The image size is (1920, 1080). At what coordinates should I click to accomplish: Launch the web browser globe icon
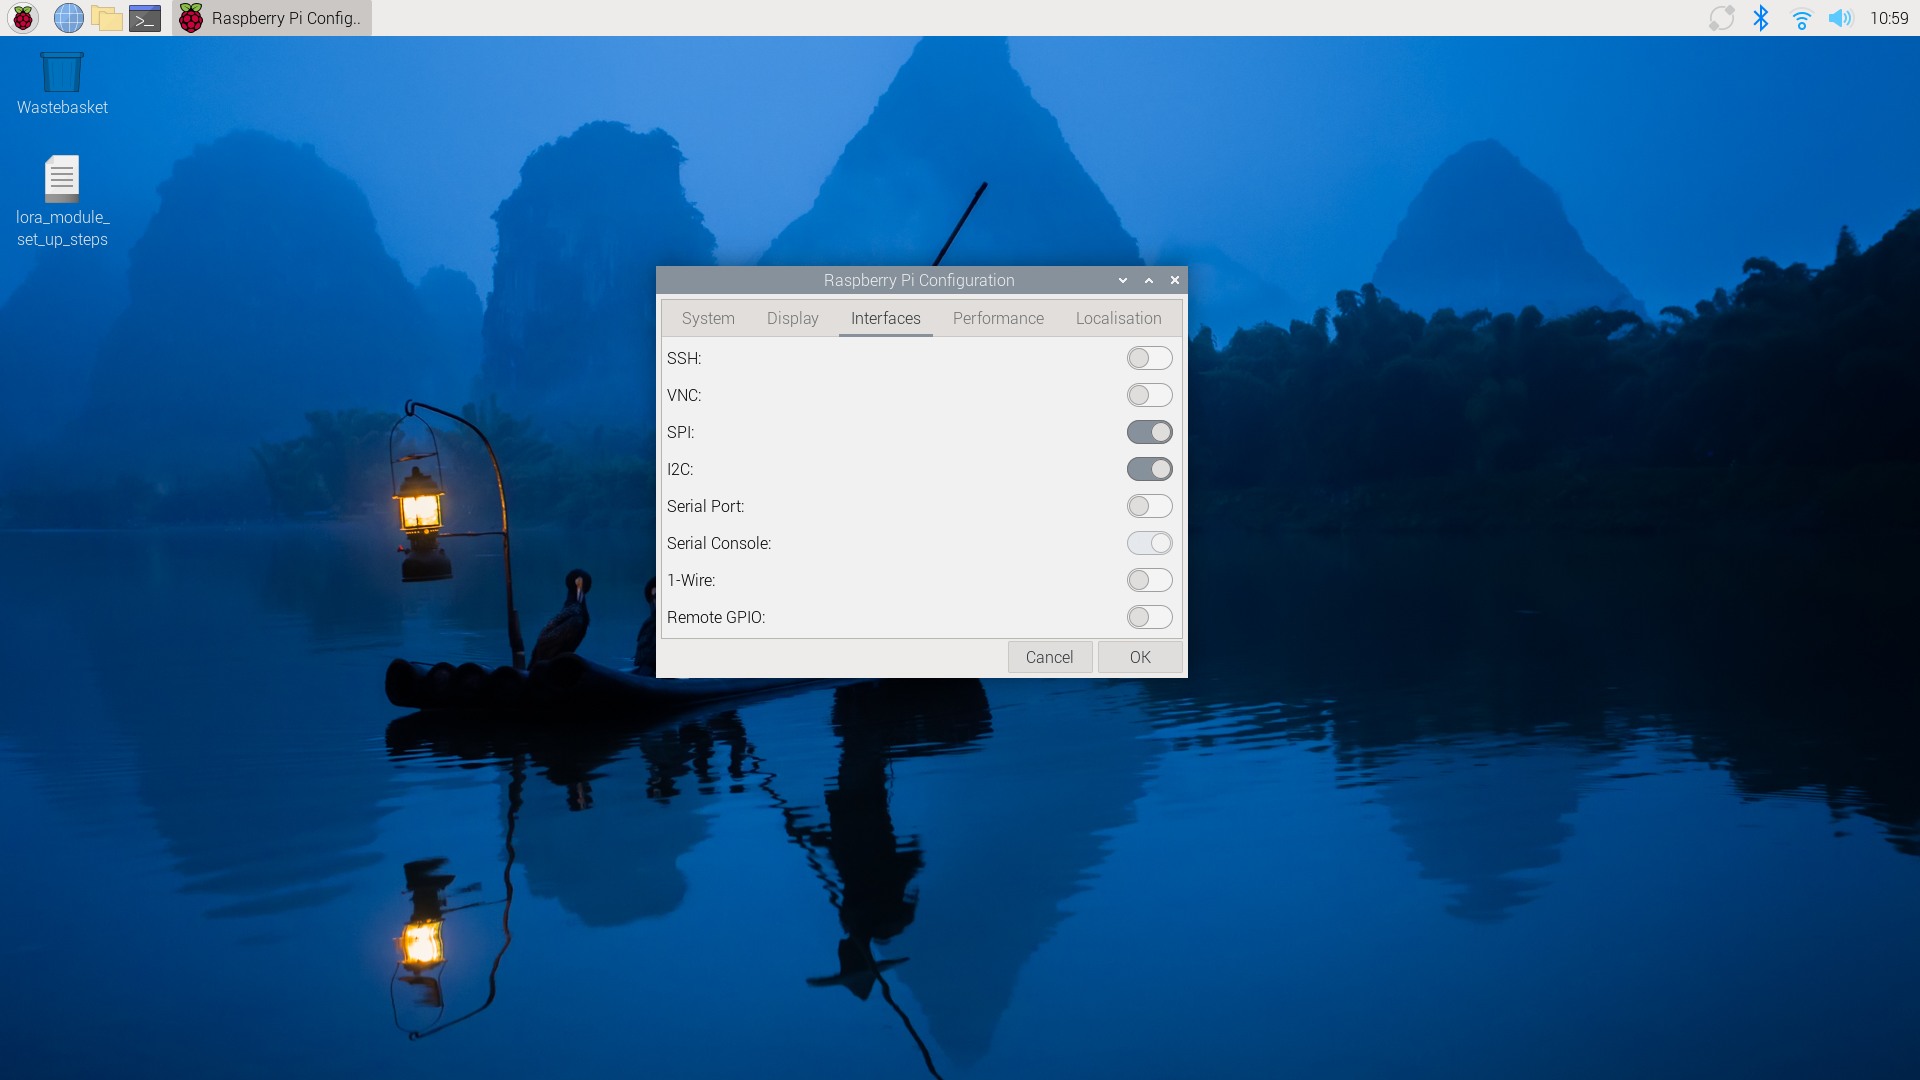[68, 18]
